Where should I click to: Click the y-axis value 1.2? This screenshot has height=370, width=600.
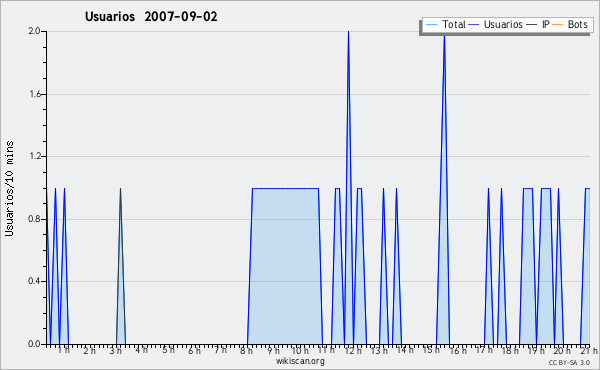click(35, 156)
